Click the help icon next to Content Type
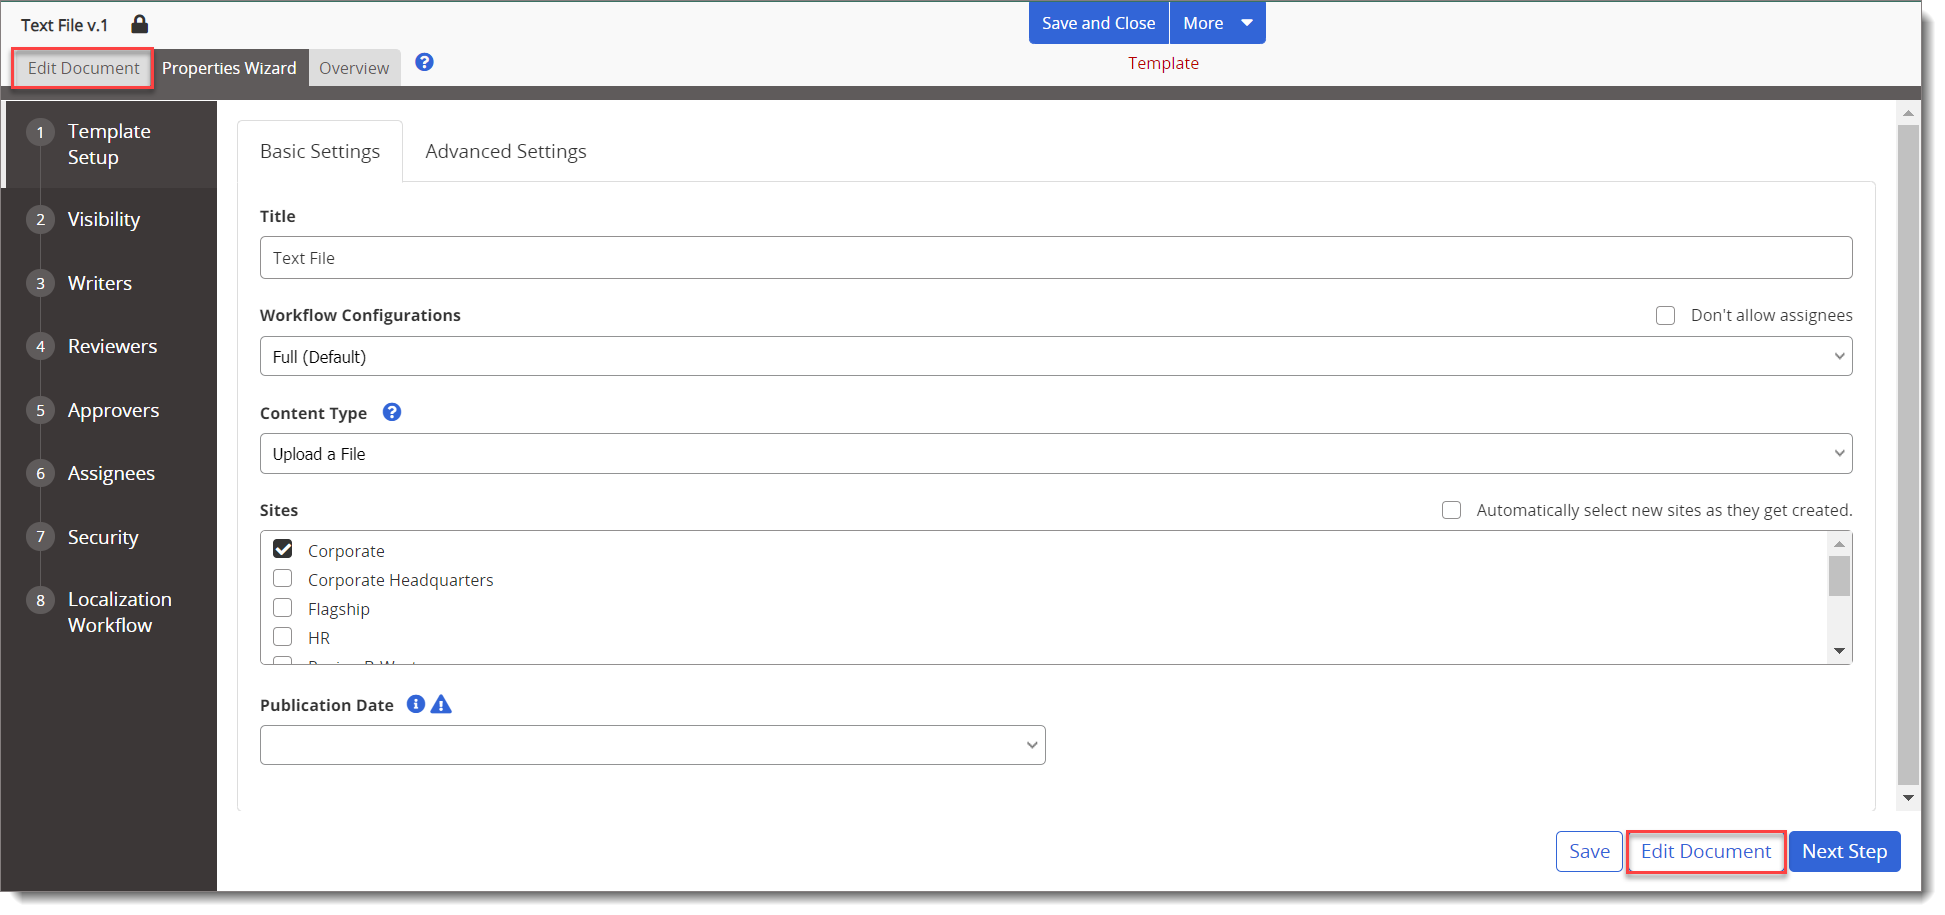This screenshot has height=915, width=1945. pos(392,411)
